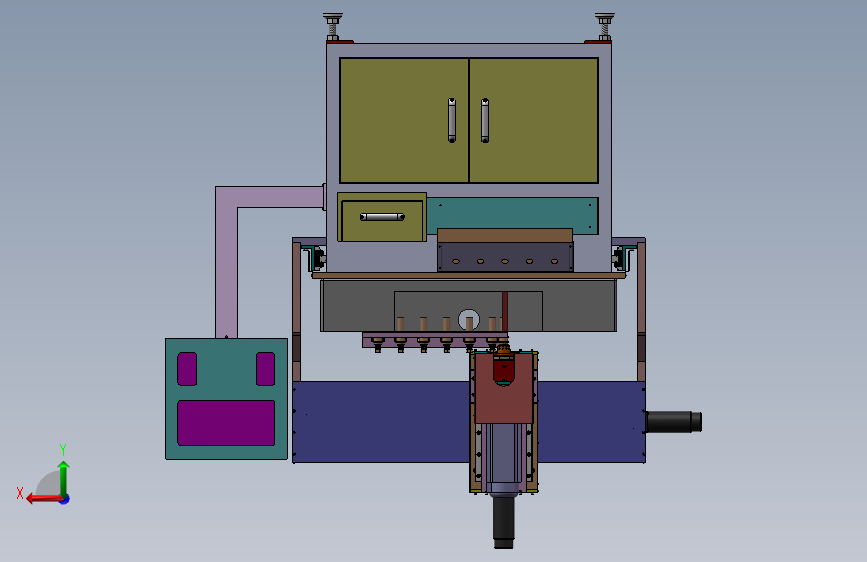Screen dimensions: 867x562
Task: Click the green Y axis arrow of the triad
Action: pos(64,477)
